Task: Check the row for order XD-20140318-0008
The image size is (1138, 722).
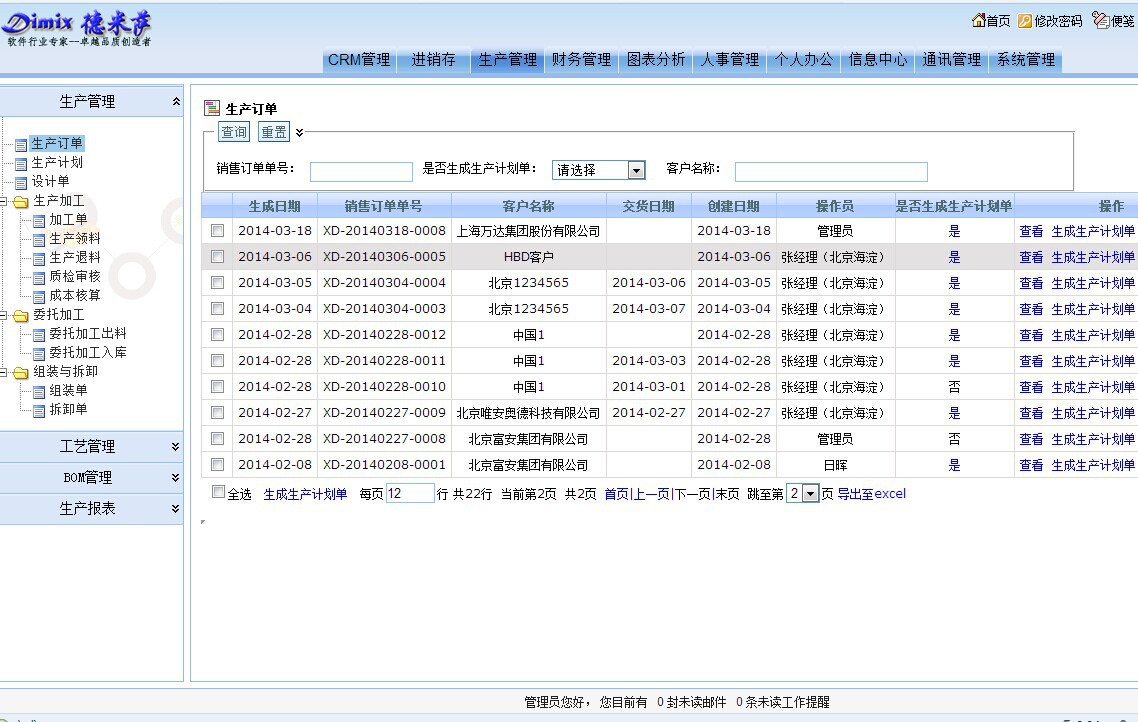Action: pos(217,231)
